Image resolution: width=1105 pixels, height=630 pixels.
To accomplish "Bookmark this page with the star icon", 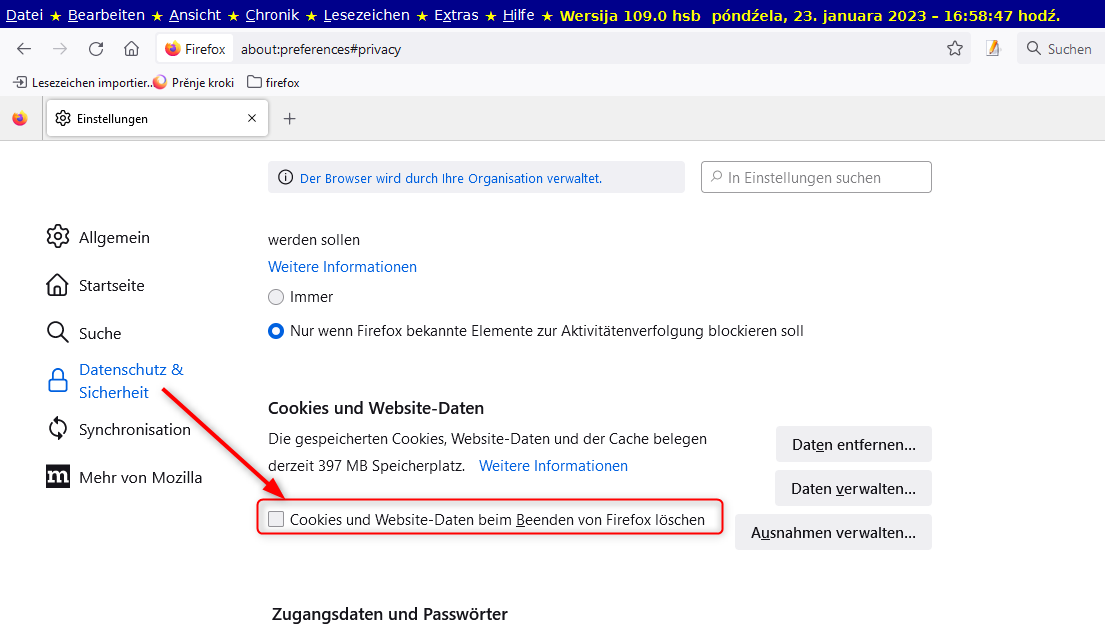I will (955, 49).
